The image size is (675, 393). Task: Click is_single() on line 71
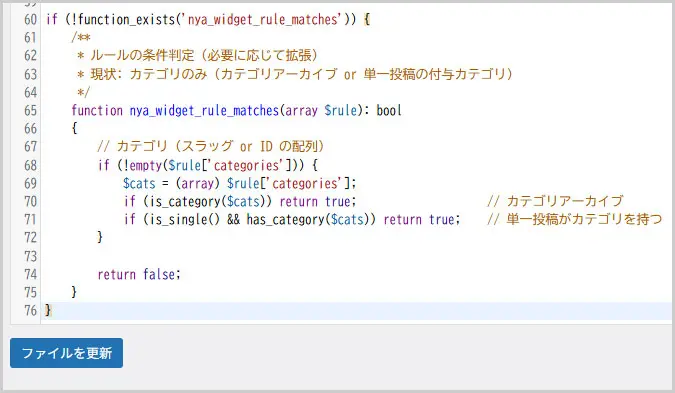click(x=184, y=220)
